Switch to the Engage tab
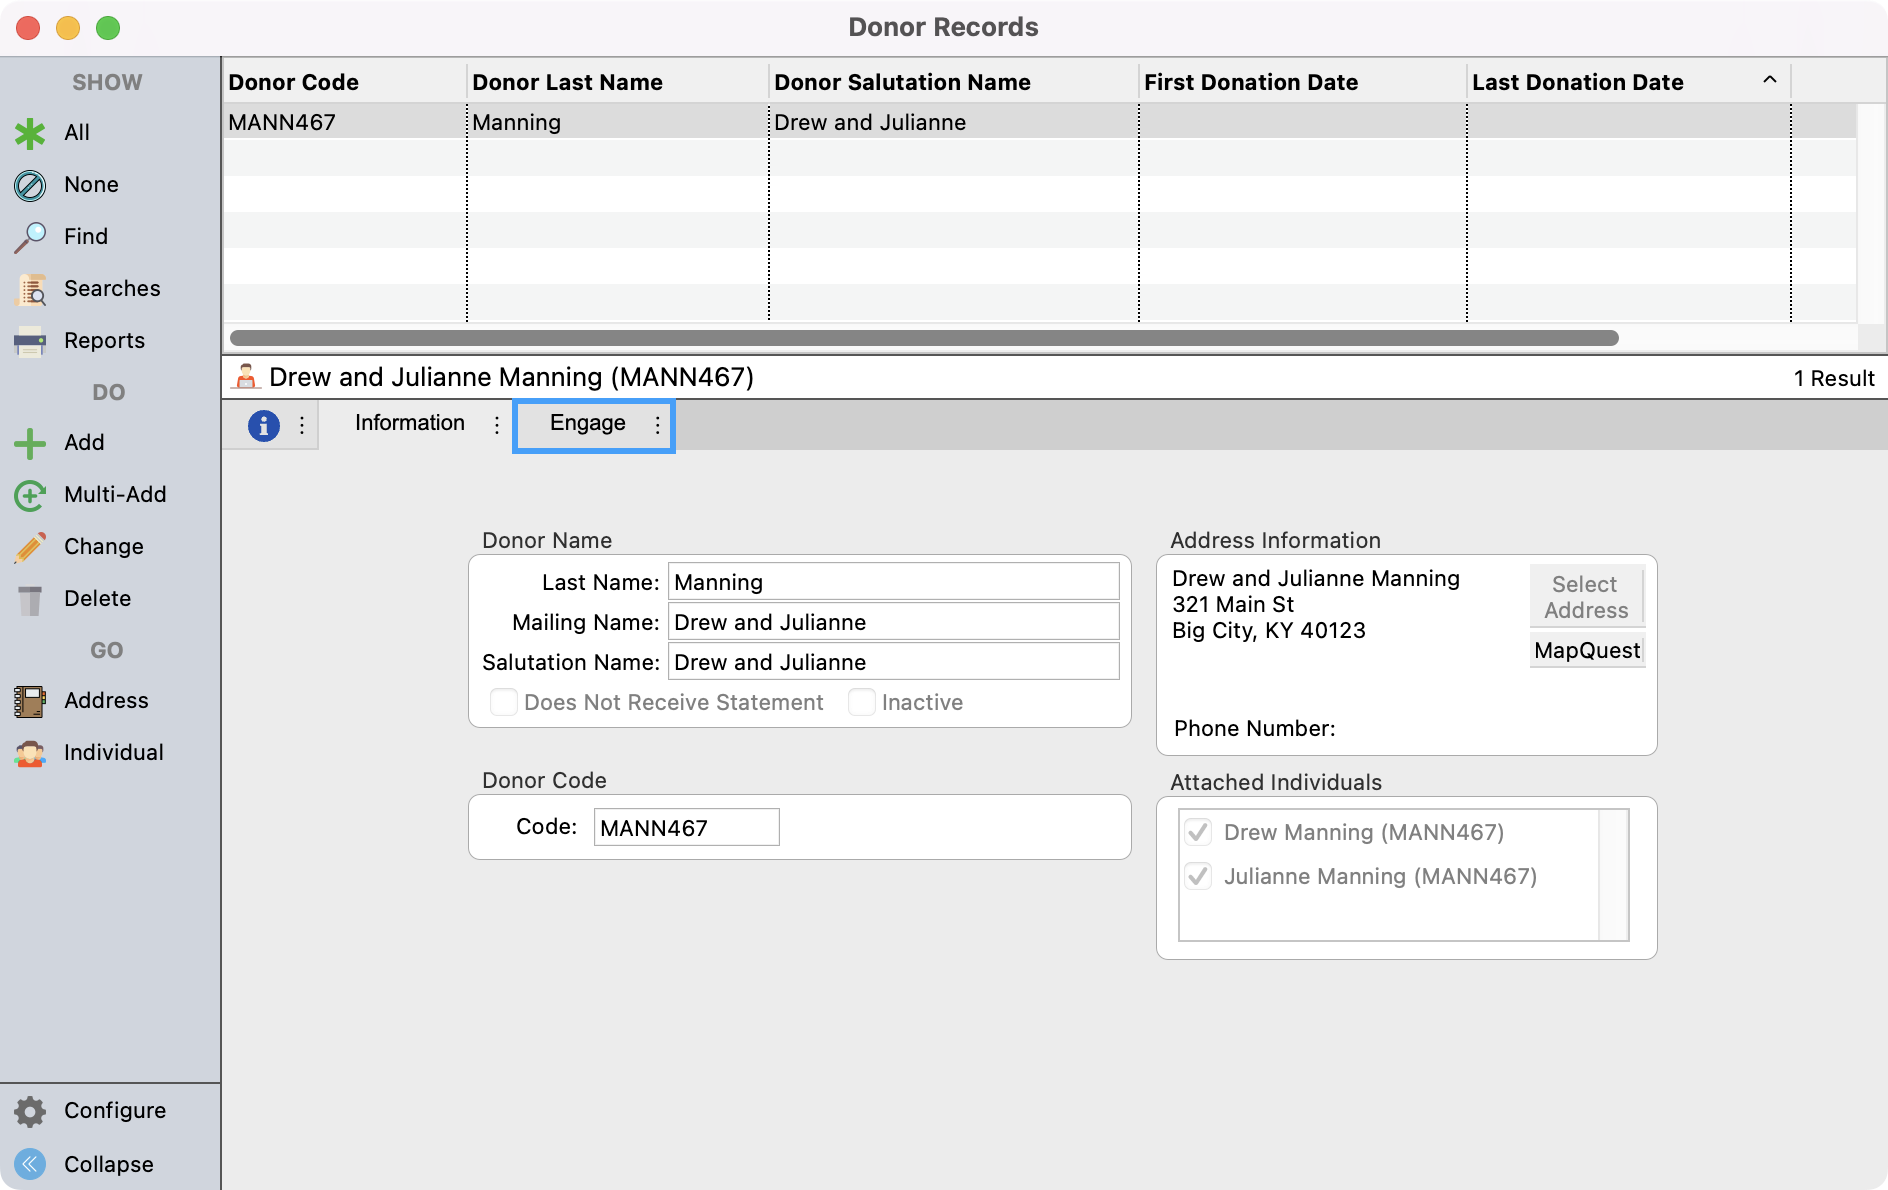Viewport: 1888px width, 1190px height. click(x=587, y=423)
